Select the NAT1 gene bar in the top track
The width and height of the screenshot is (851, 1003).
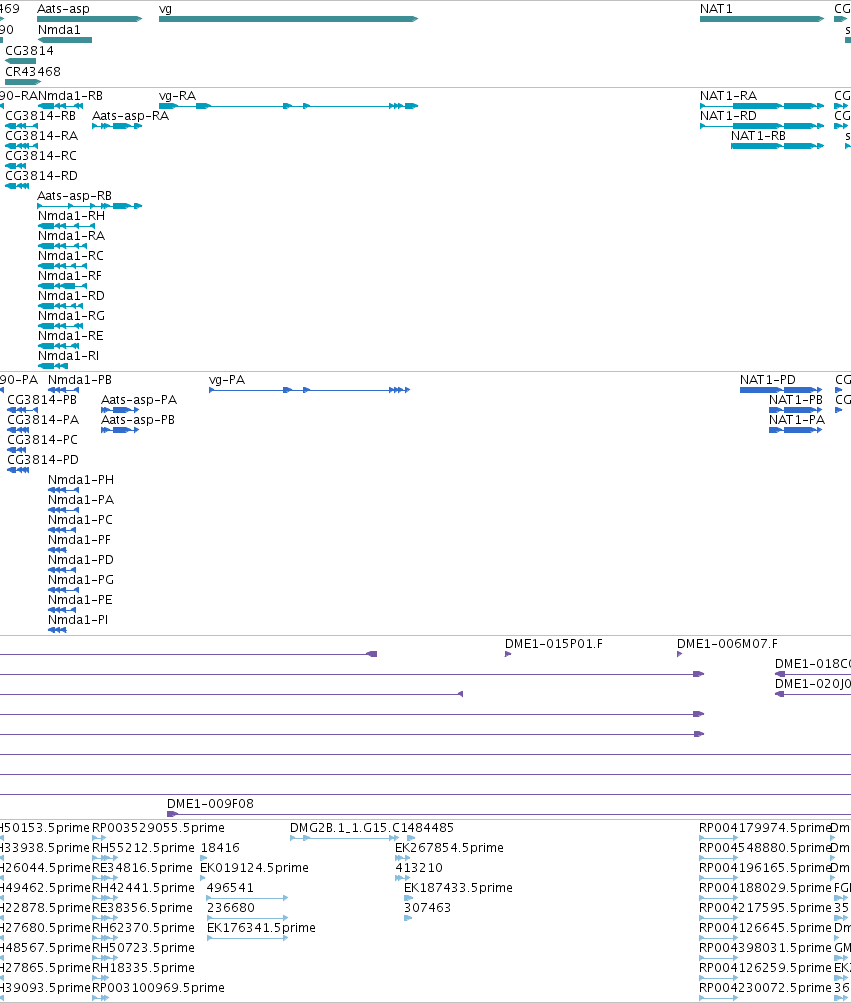pos(762,19)
